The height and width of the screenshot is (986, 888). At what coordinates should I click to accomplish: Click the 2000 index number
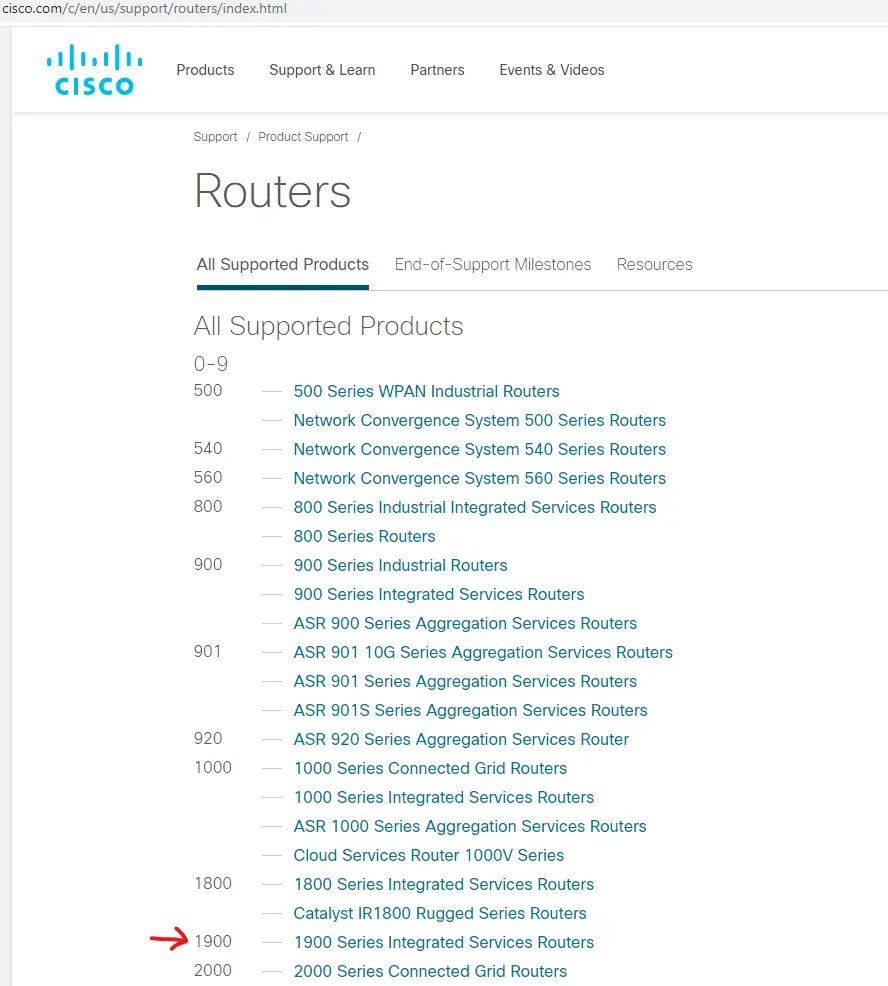tap(213, 970)
